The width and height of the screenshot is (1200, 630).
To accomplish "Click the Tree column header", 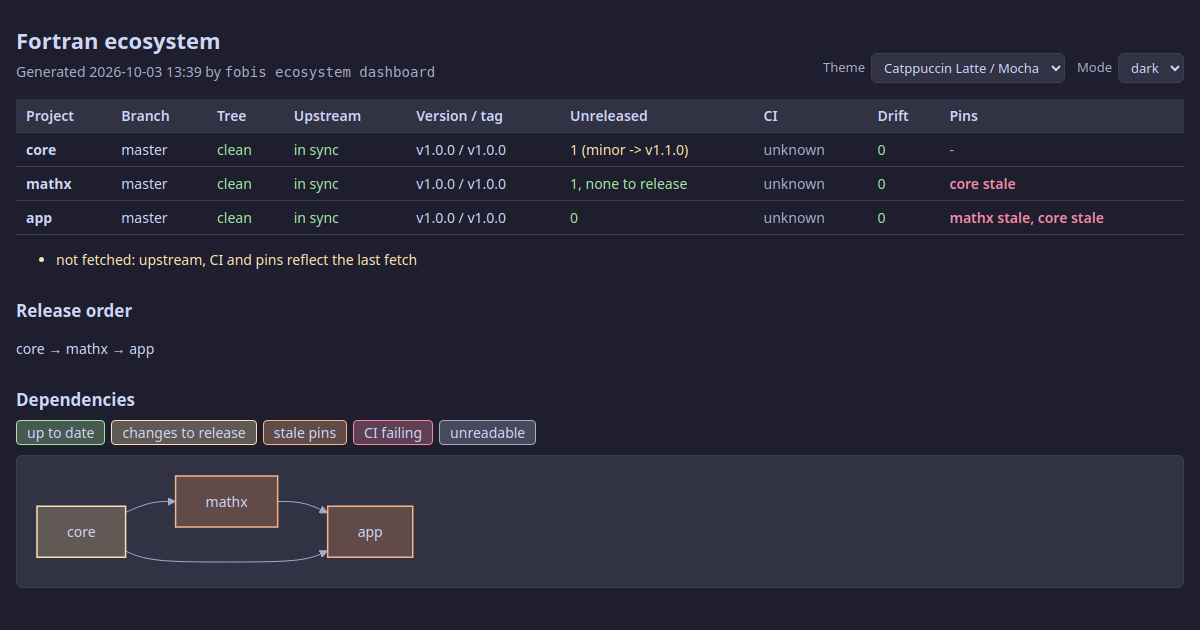I will 231,116.
